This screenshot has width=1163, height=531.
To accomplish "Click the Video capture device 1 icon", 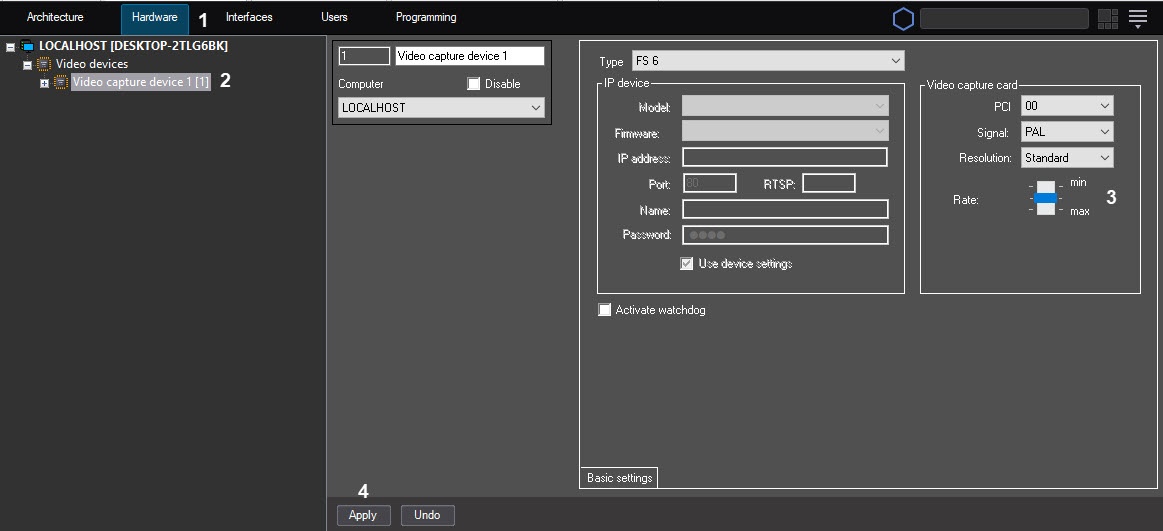I will (x=61, y=82).
